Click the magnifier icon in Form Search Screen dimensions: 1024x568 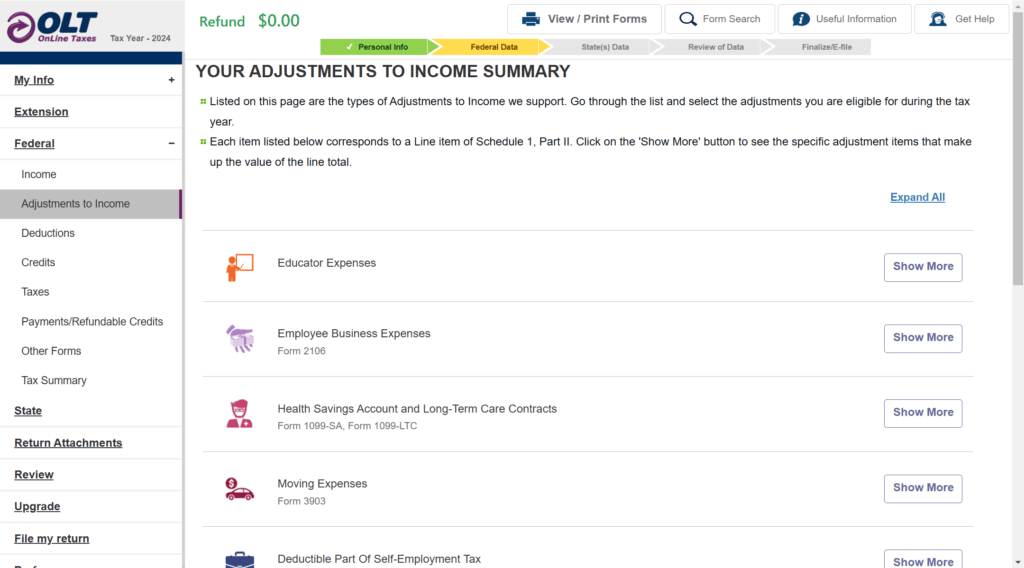tap(688, 19)
